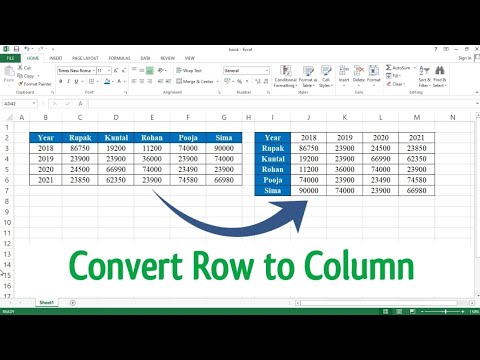Apply Percent Style number format
This screenshot has width=480, height=360.
click(239, 81)
